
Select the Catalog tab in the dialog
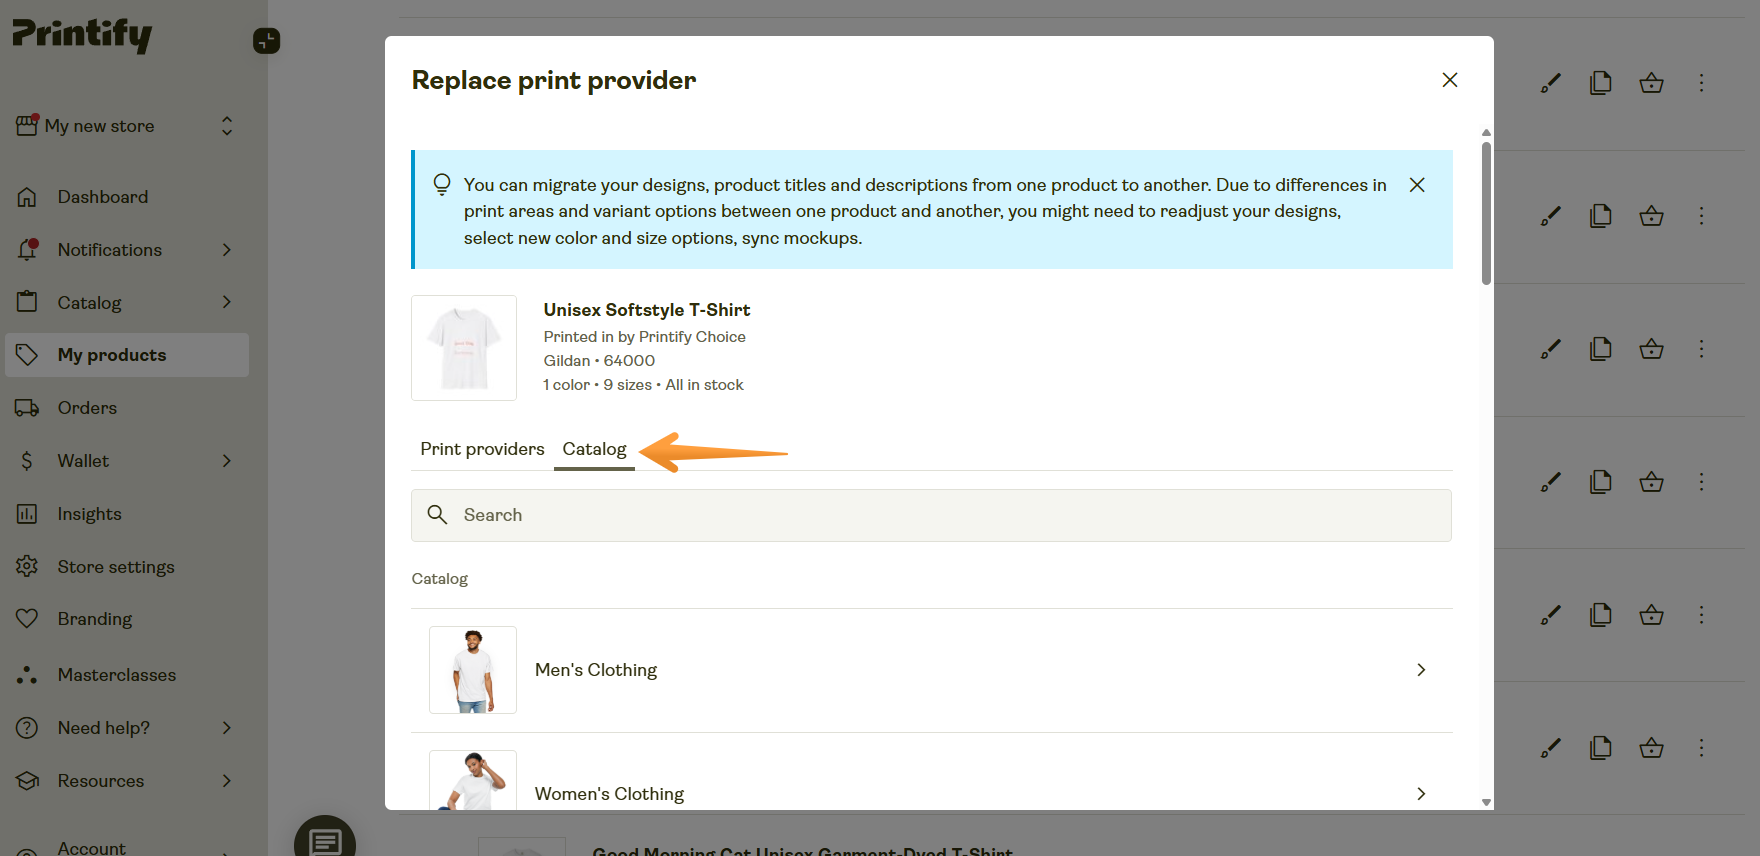tap(594, 449)
